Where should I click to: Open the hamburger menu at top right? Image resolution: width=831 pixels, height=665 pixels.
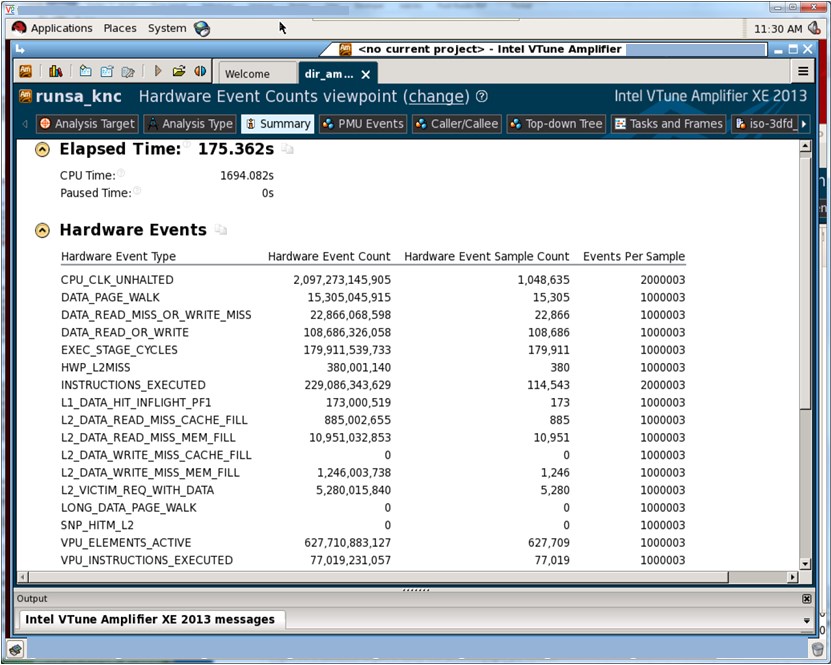[803, 71]
